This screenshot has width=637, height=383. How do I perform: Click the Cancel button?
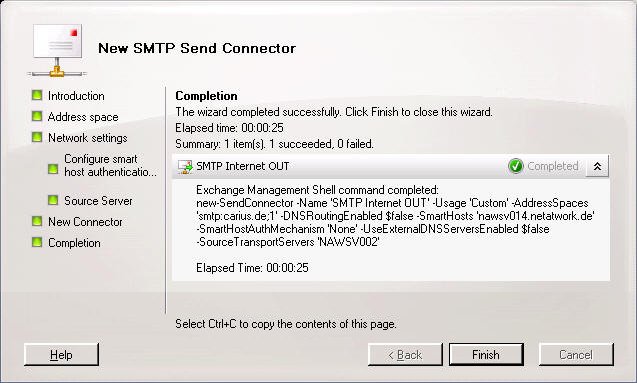(576, 355)
